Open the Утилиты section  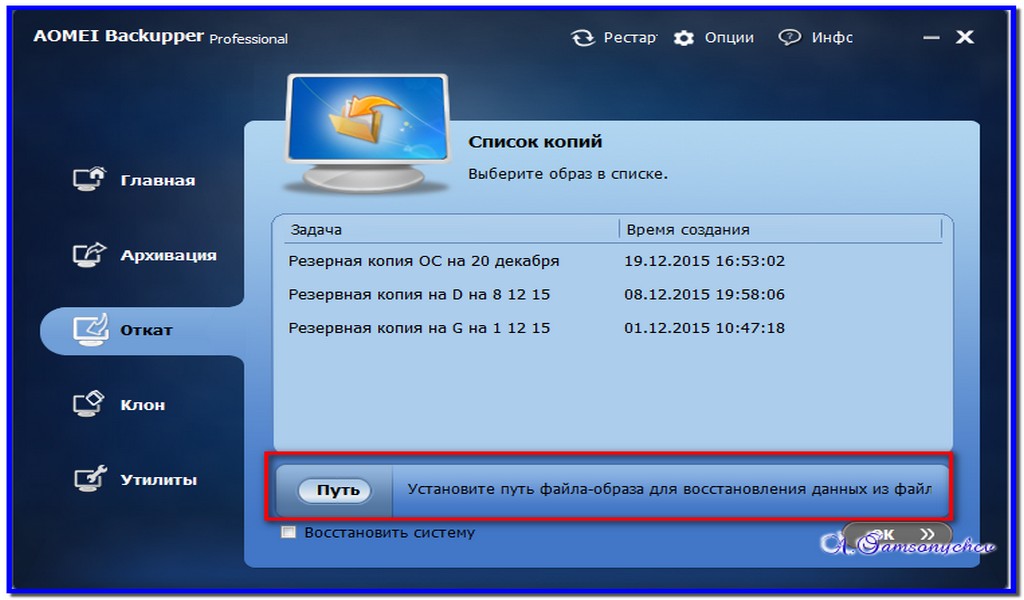click(158, 480)
